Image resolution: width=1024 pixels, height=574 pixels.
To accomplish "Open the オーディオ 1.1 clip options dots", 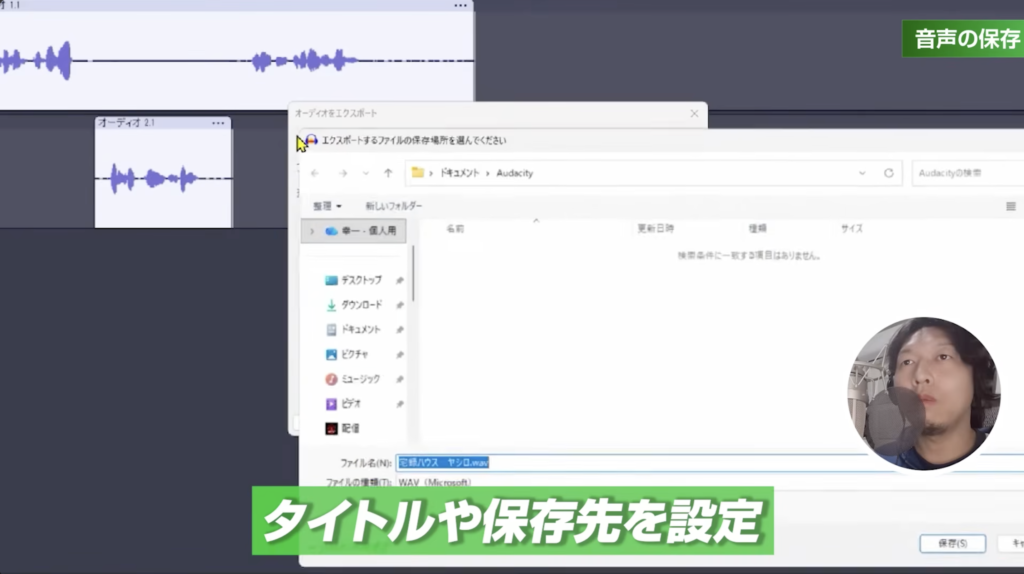I will [x=460, y=6].
